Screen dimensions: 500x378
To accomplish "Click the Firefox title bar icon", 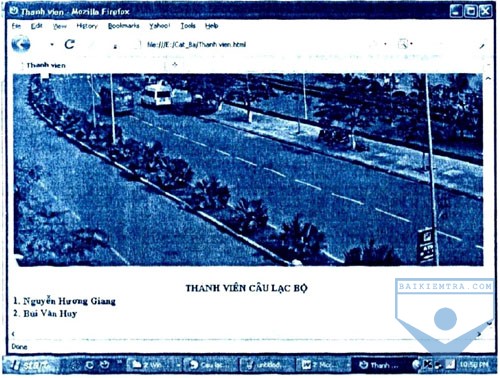I will [x=14, y=11].
